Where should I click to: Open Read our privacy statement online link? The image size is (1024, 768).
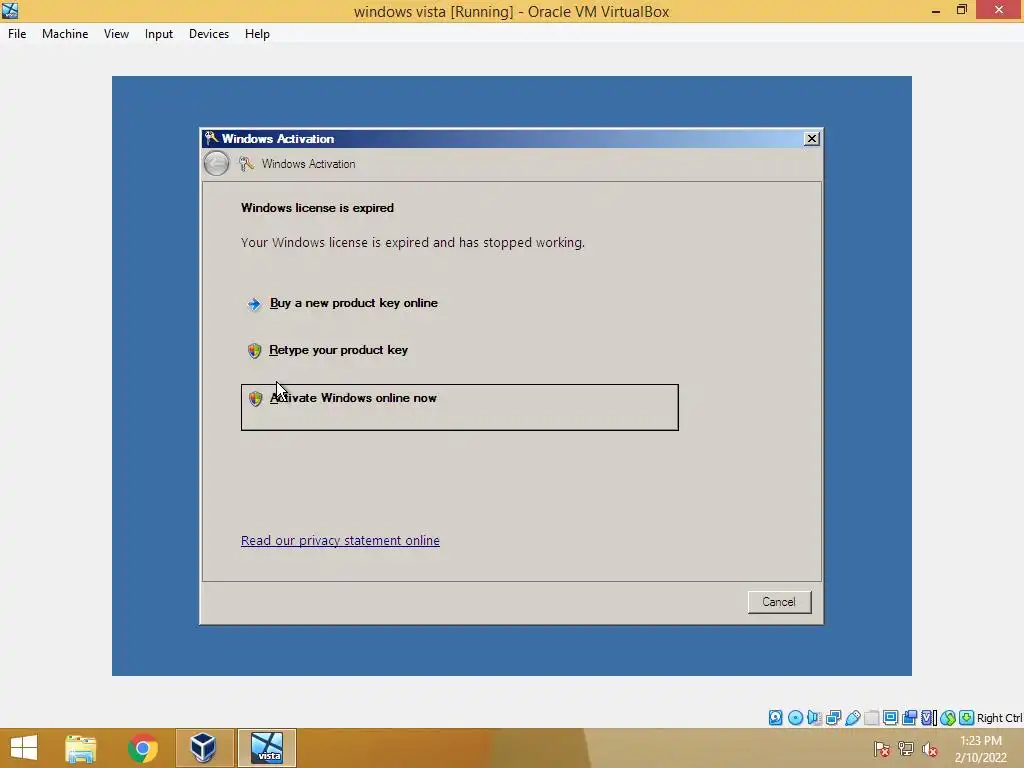[x=340, y=541]
